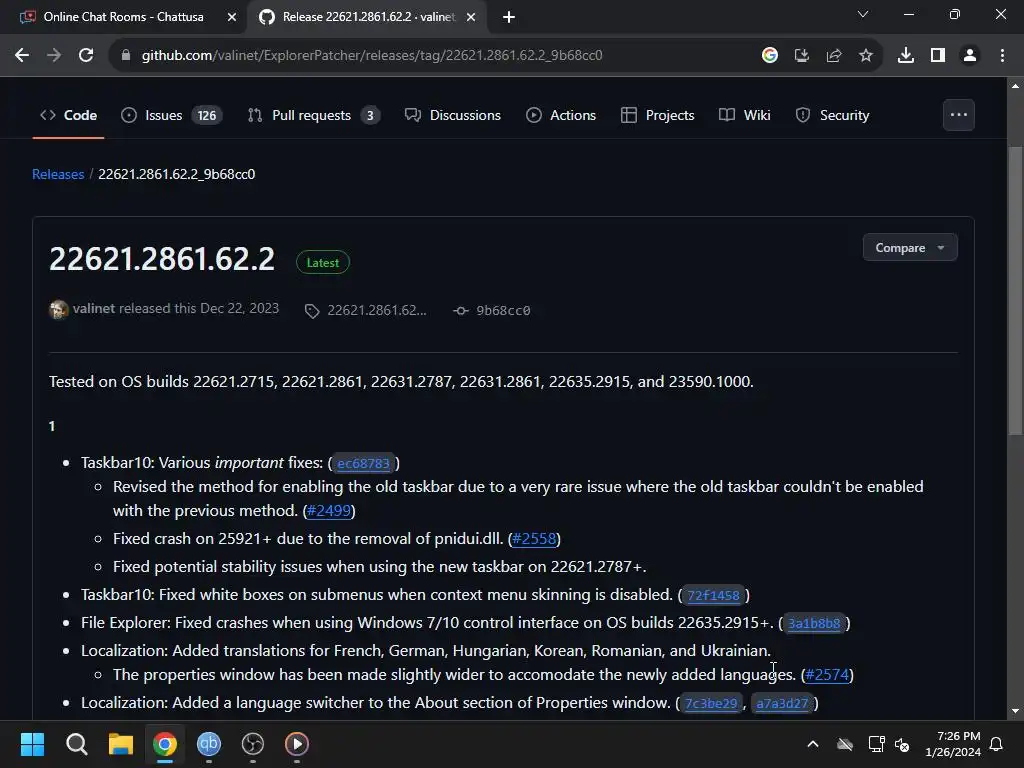Open the Wiki tab
The image size is (1024, 768).
(744, 116)
